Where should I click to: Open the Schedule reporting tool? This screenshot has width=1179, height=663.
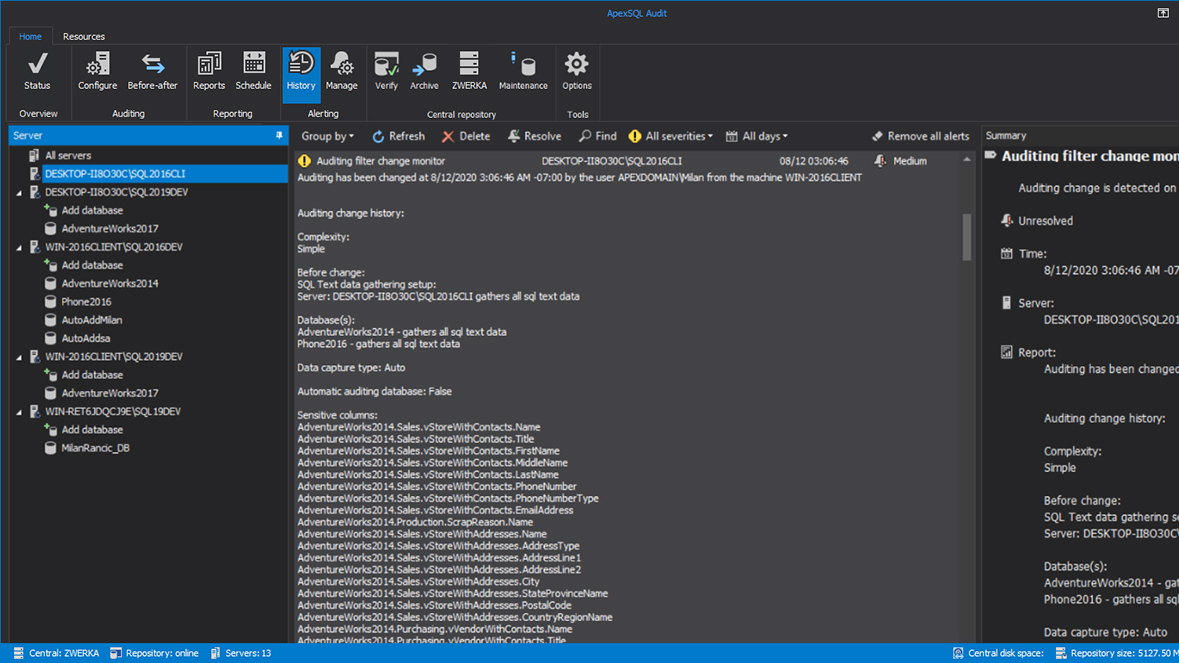click(253, 72)
